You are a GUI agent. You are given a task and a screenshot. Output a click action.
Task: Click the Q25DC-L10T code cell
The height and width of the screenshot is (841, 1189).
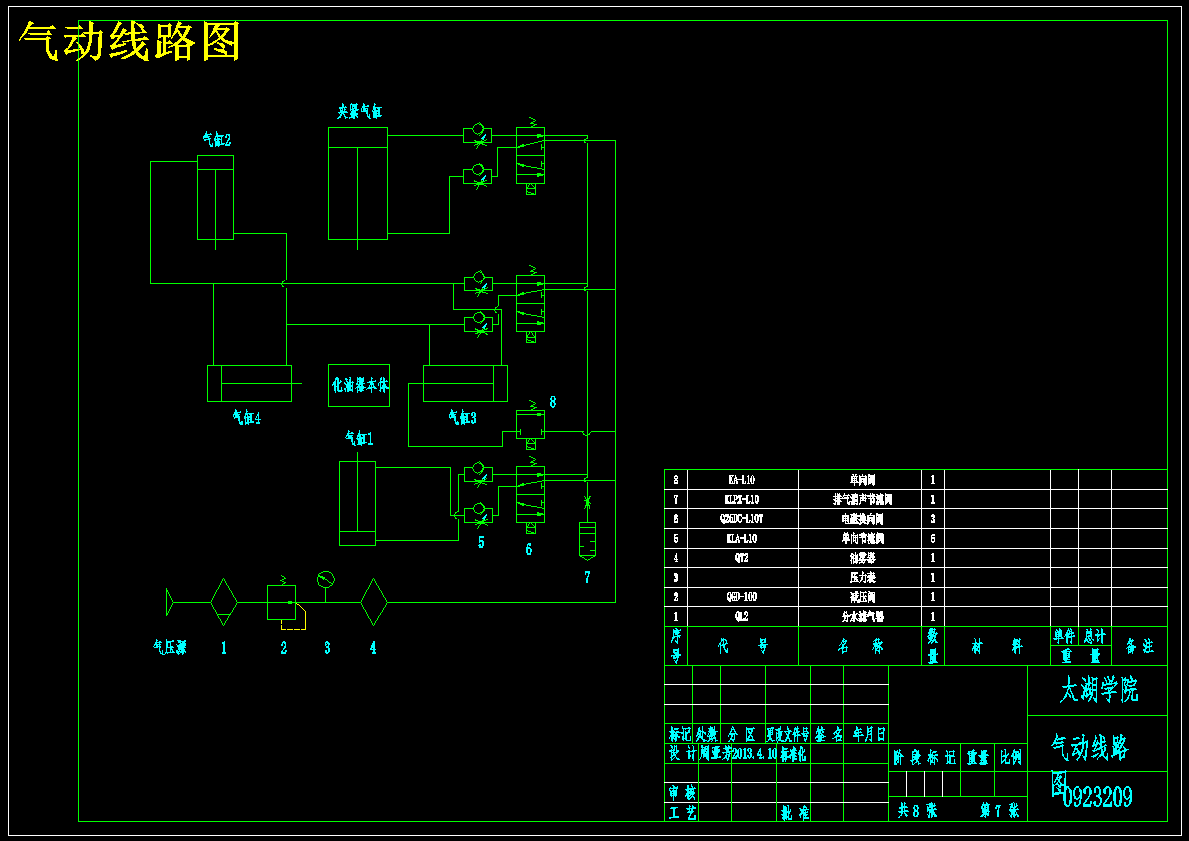coord(742,519)
